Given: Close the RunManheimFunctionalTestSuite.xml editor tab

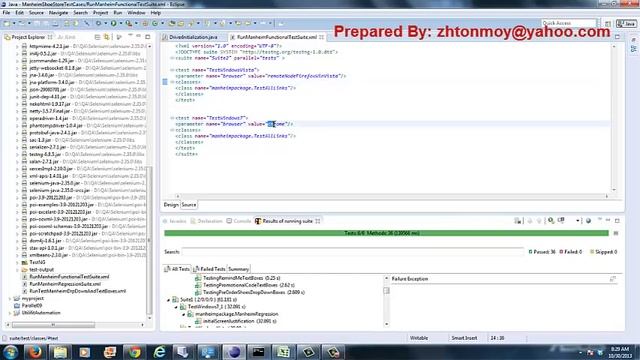Looking at the screenshot, I should pyautogui.click(x=322, y=37).
